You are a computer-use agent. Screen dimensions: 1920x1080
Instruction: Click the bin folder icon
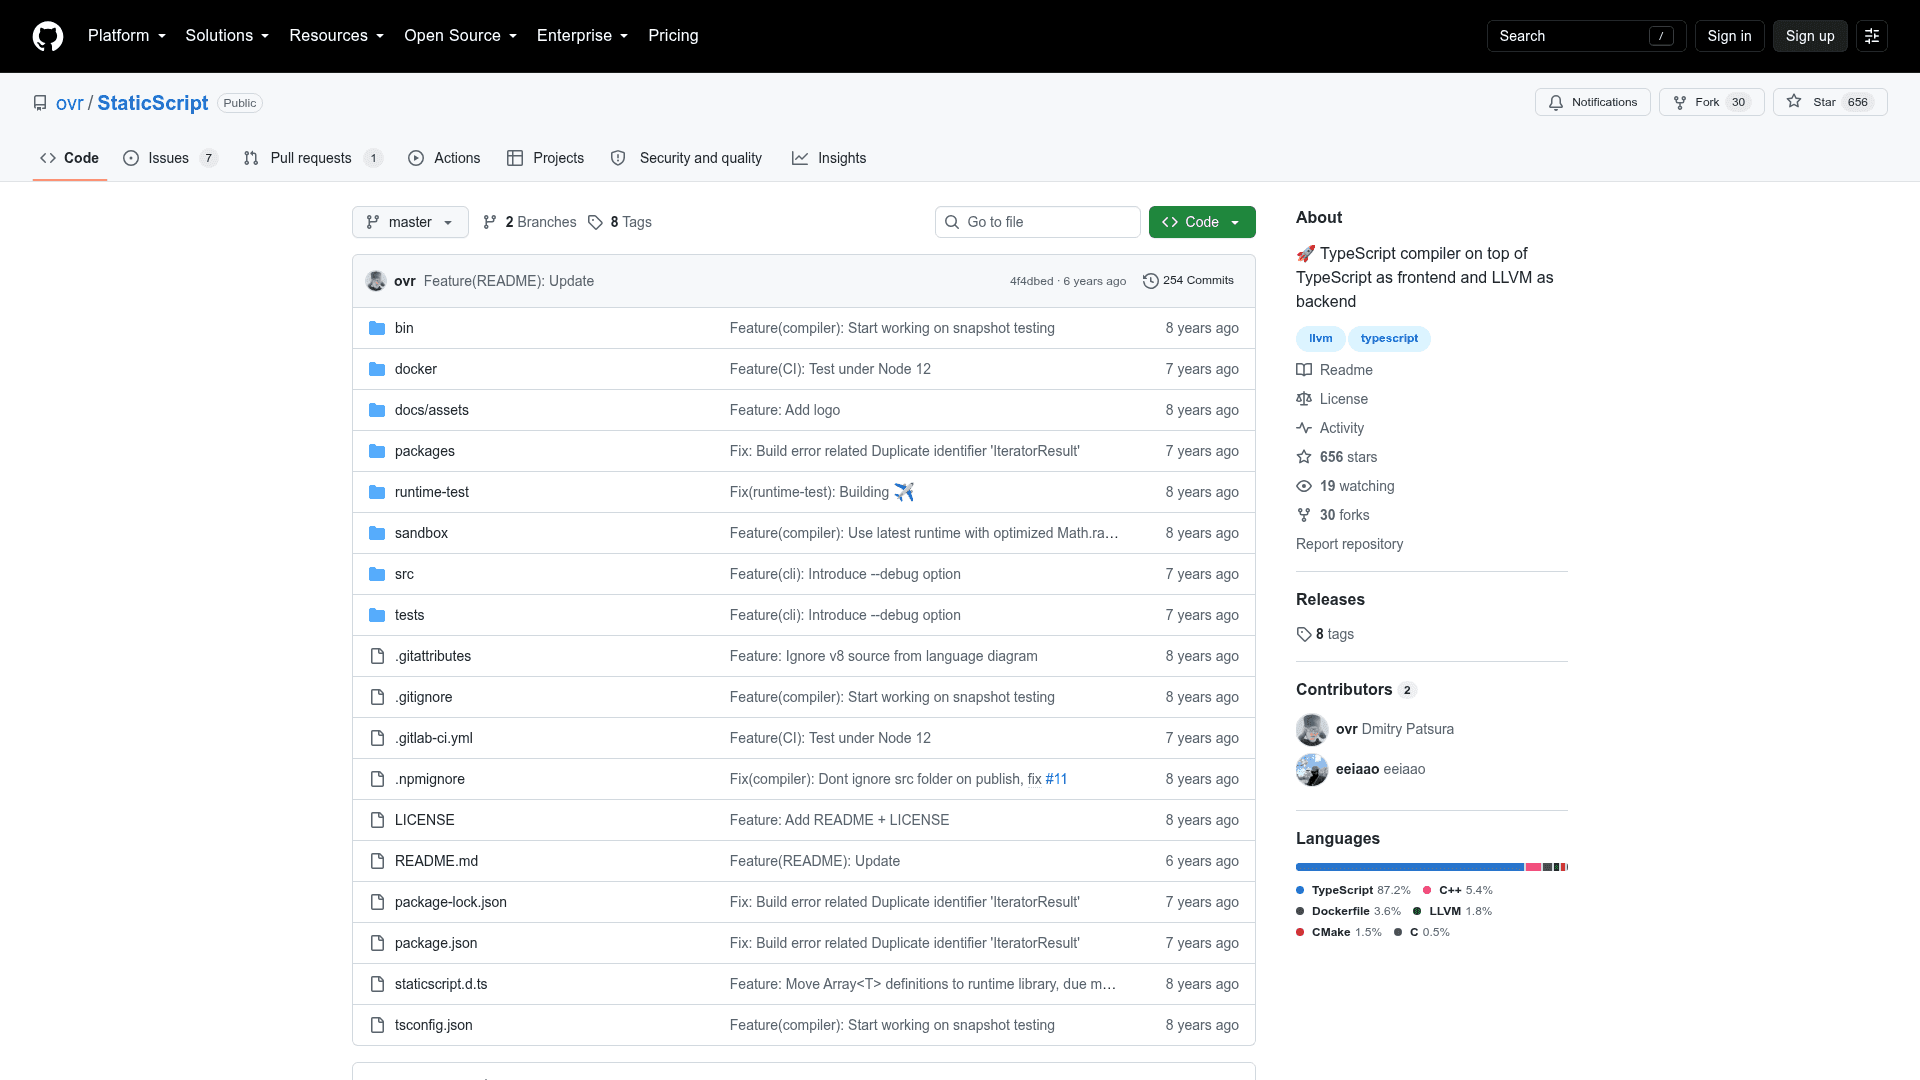pyautogui.click(x=377, y=328)
